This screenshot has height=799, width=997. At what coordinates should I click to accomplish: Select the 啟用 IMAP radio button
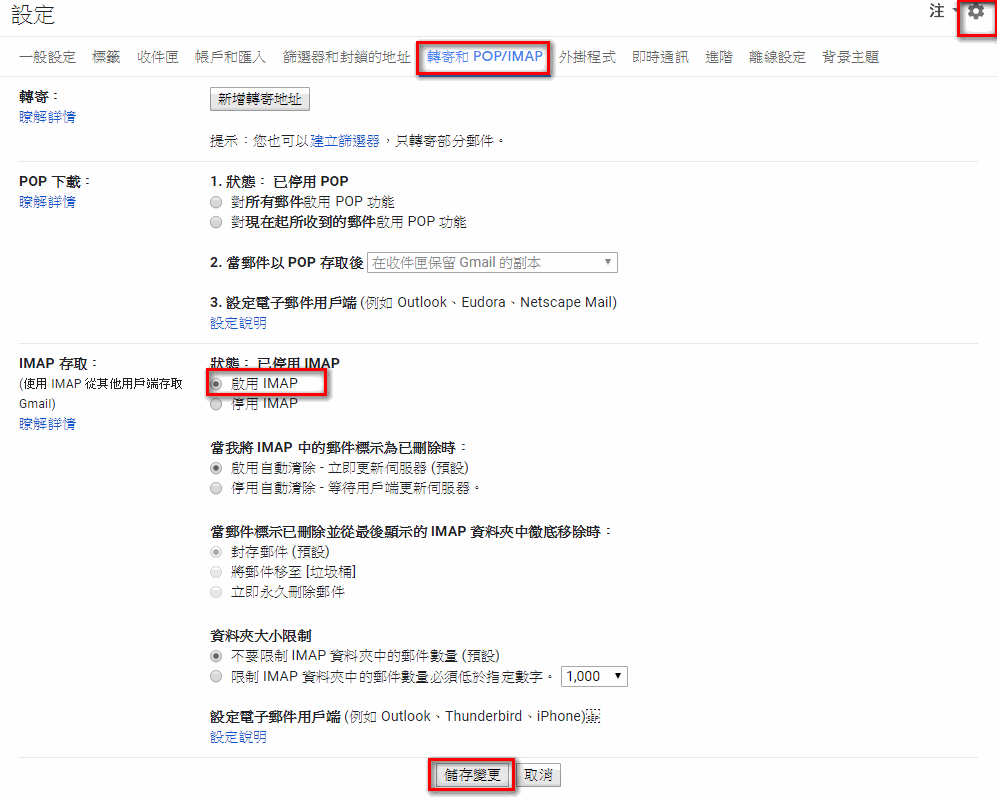tap(216, 384)
